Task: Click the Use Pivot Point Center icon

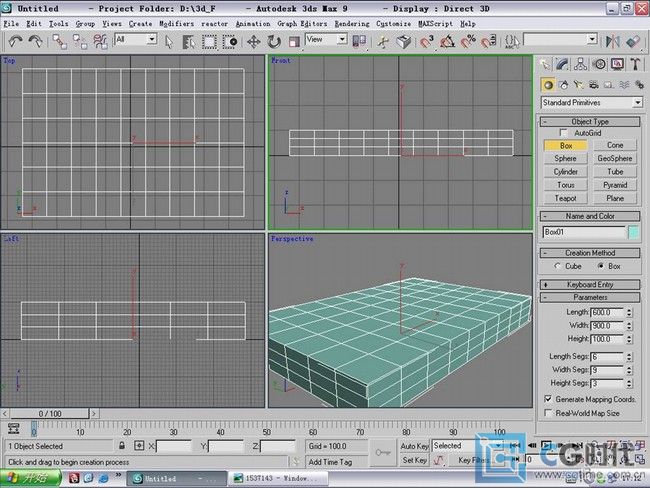Action: click(x=359, y=41)
